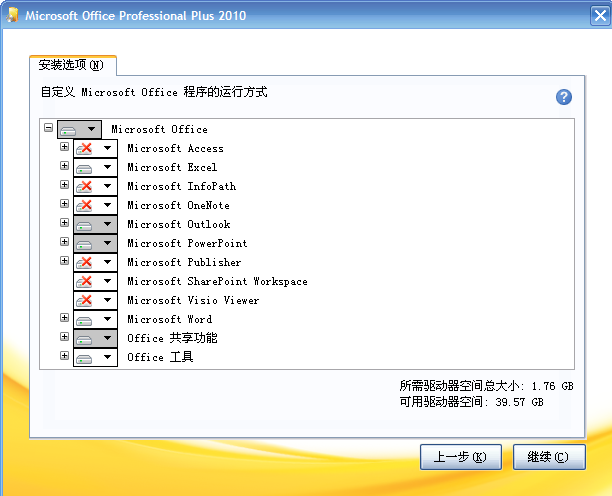Click drive icon beside Microsoft Word
The width and height of the screenshot is (612, 496).
pyautogui.click(x=84, y=320)
